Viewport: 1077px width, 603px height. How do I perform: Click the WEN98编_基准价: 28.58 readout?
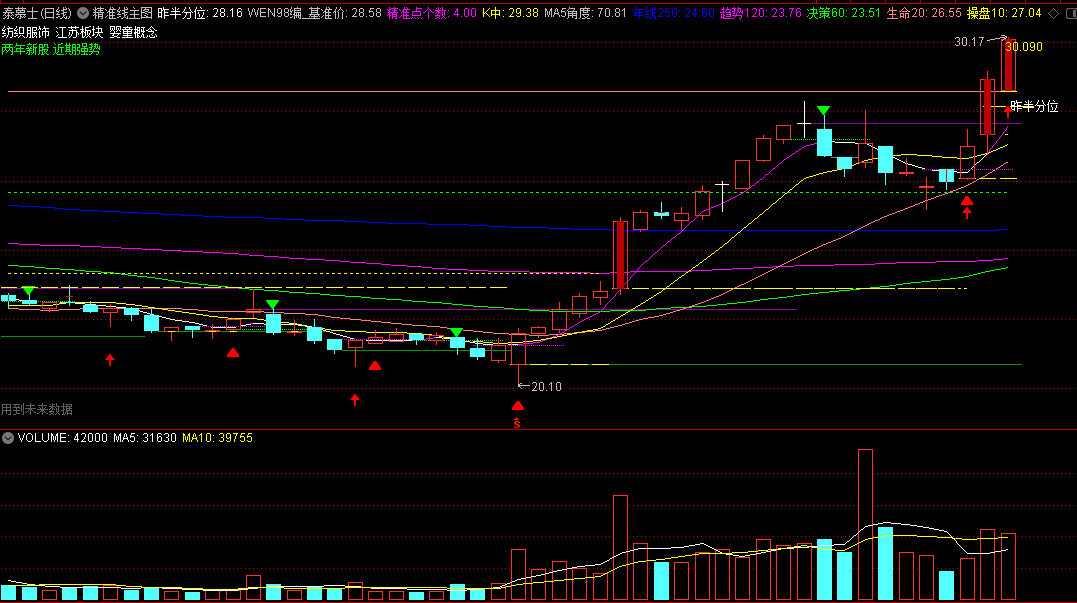[x=314, y=13]
